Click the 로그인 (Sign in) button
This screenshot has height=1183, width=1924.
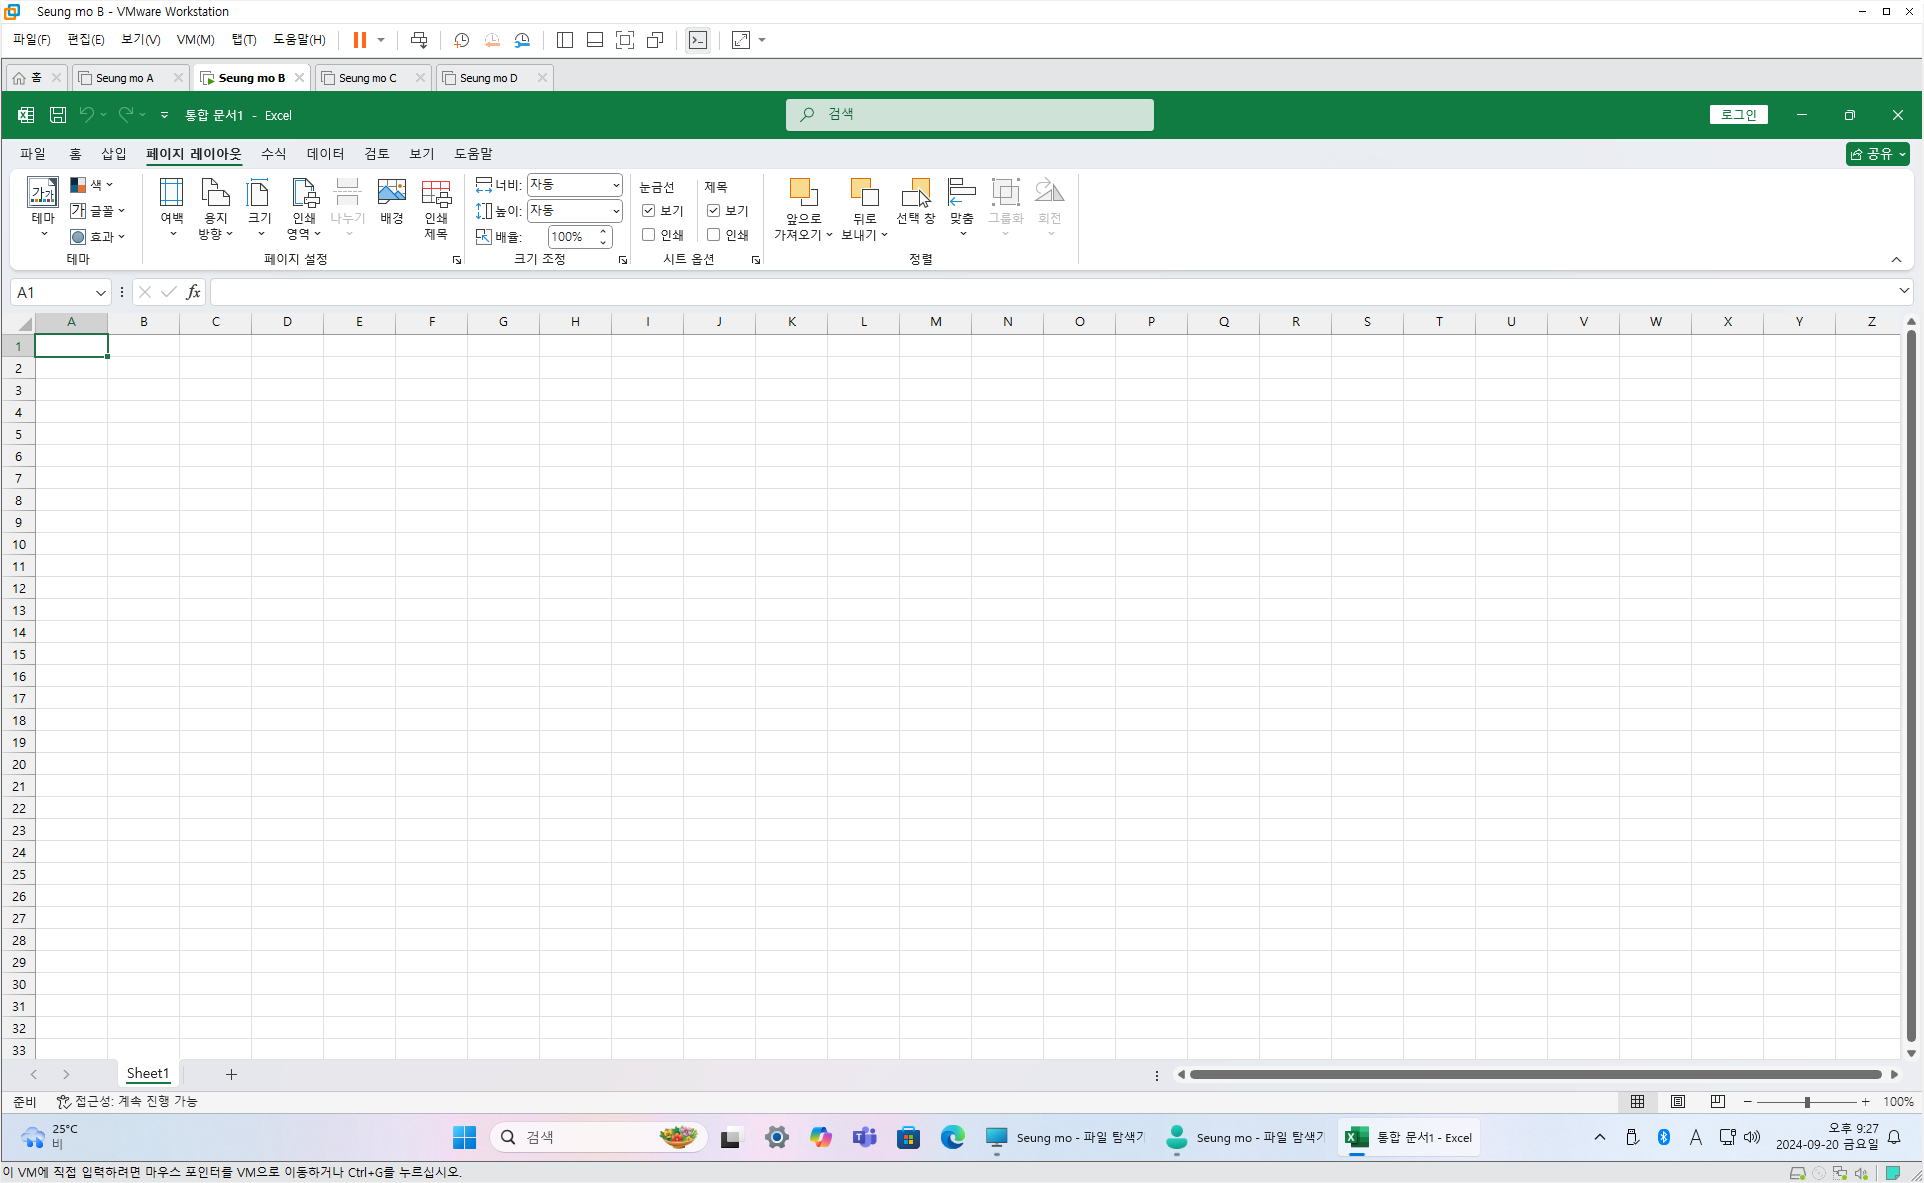[x=1738, y=115]
